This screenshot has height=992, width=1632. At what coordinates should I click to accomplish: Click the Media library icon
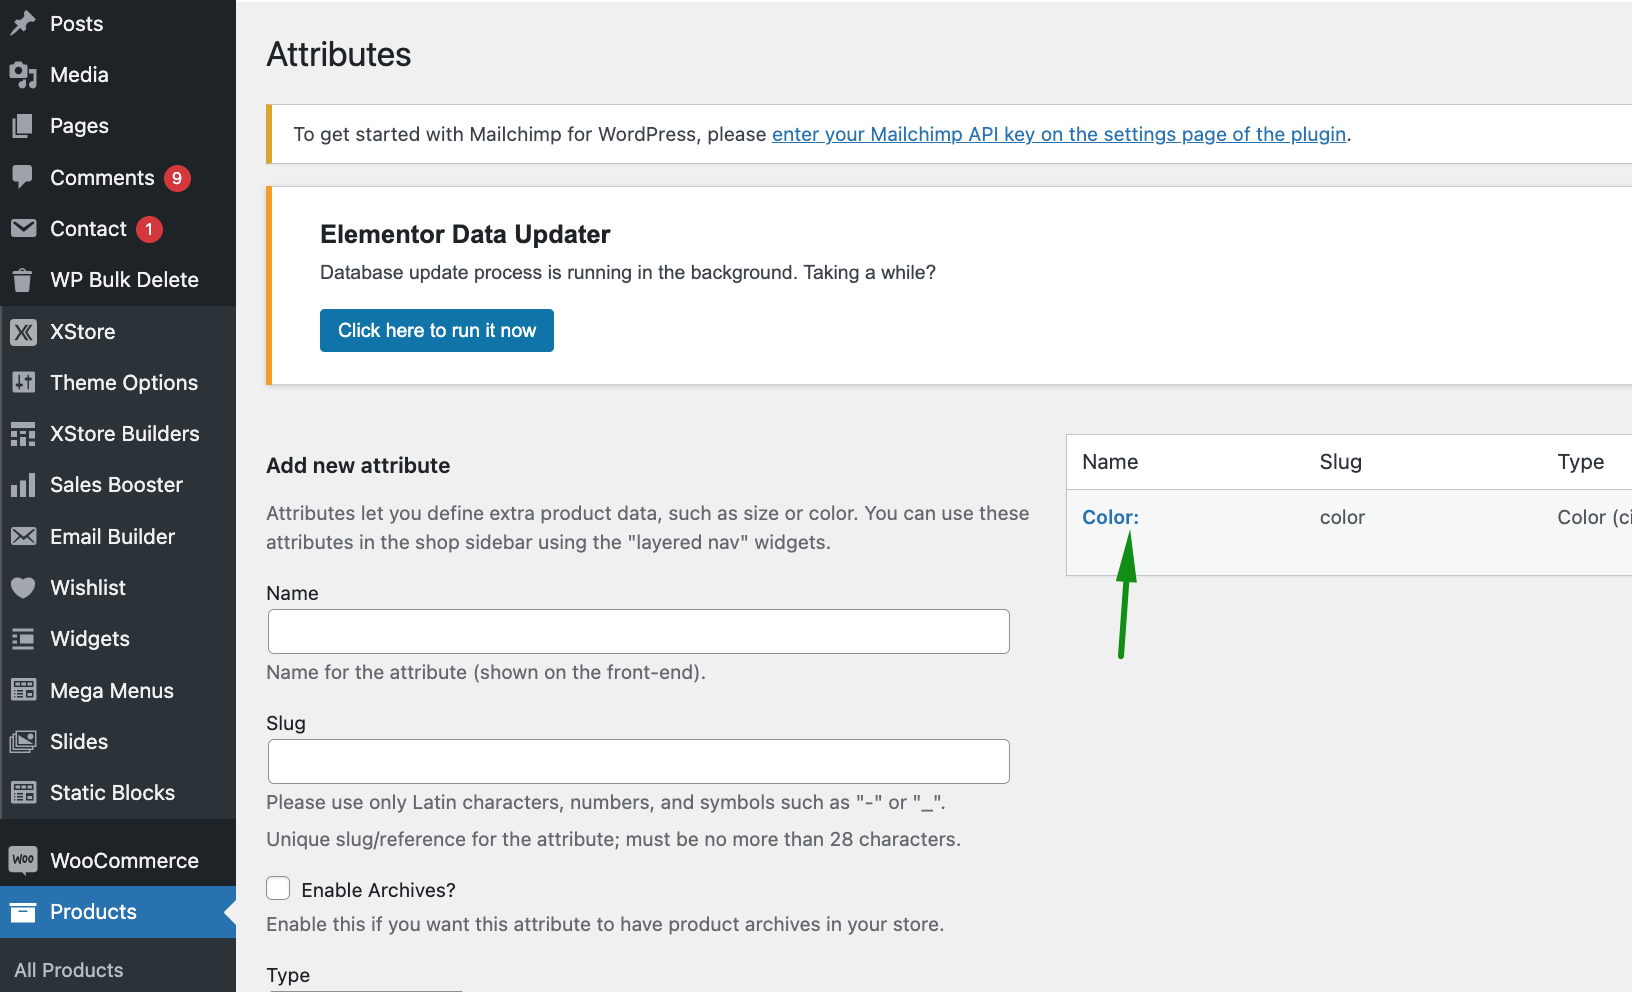coord(23,75)
